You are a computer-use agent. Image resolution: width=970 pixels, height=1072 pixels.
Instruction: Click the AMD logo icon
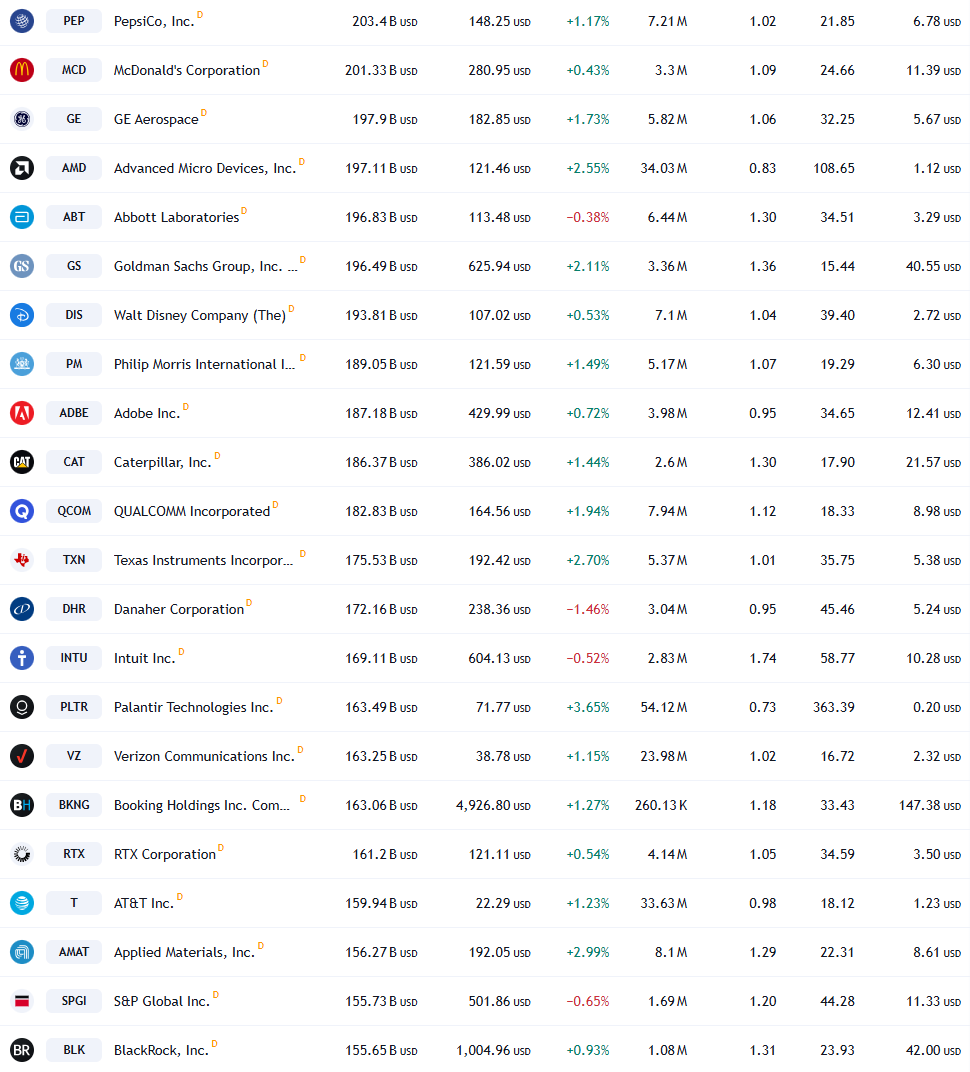click(22, 168)
